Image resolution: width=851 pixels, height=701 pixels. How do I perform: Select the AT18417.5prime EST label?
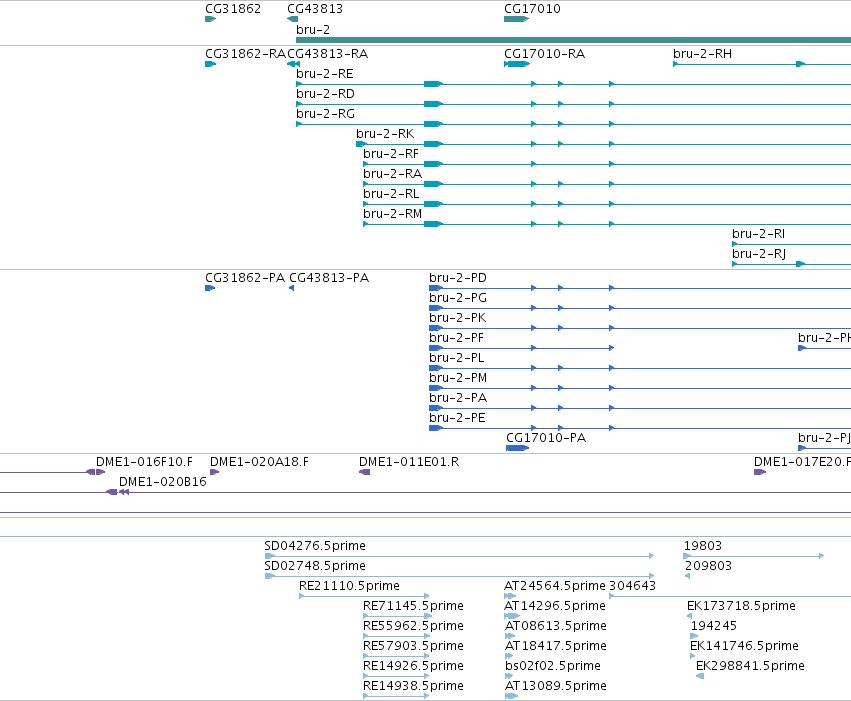[555, 646]
